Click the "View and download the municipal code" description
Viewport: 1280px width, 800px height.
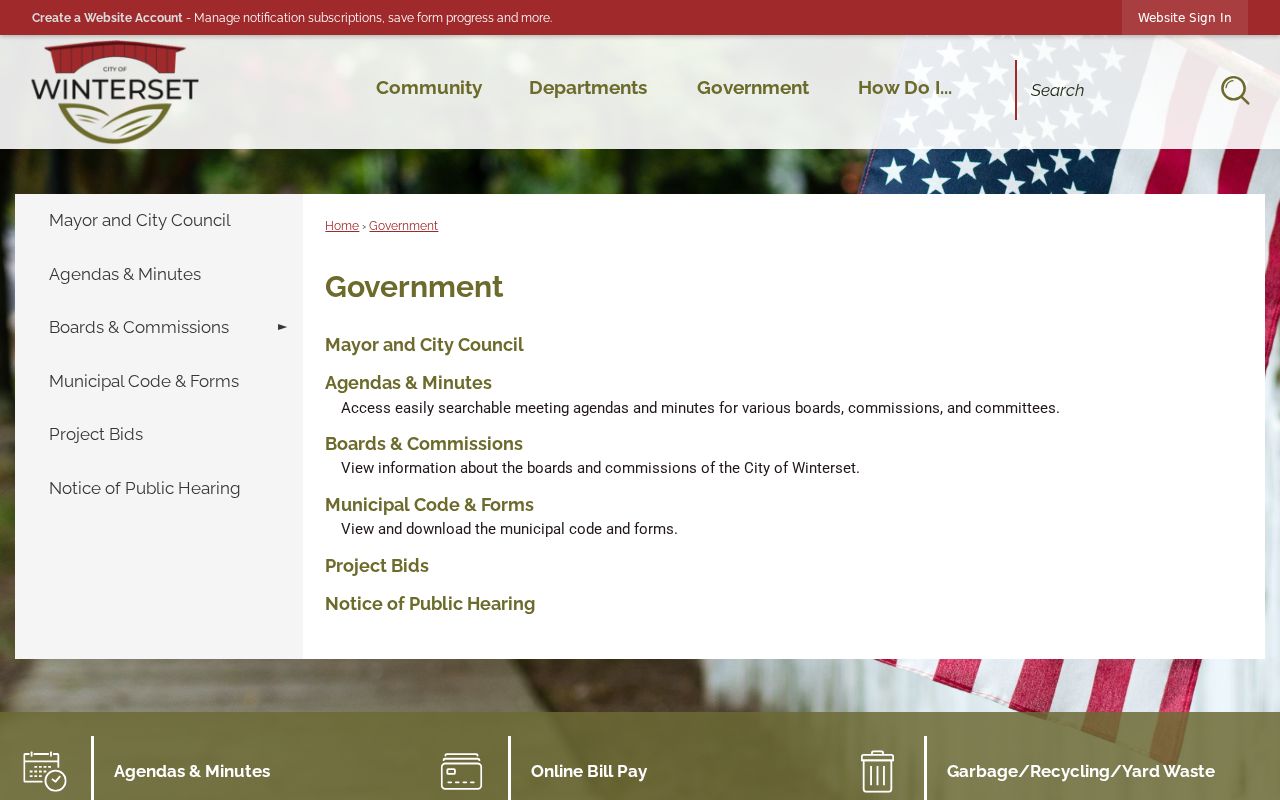pos(509,529)
